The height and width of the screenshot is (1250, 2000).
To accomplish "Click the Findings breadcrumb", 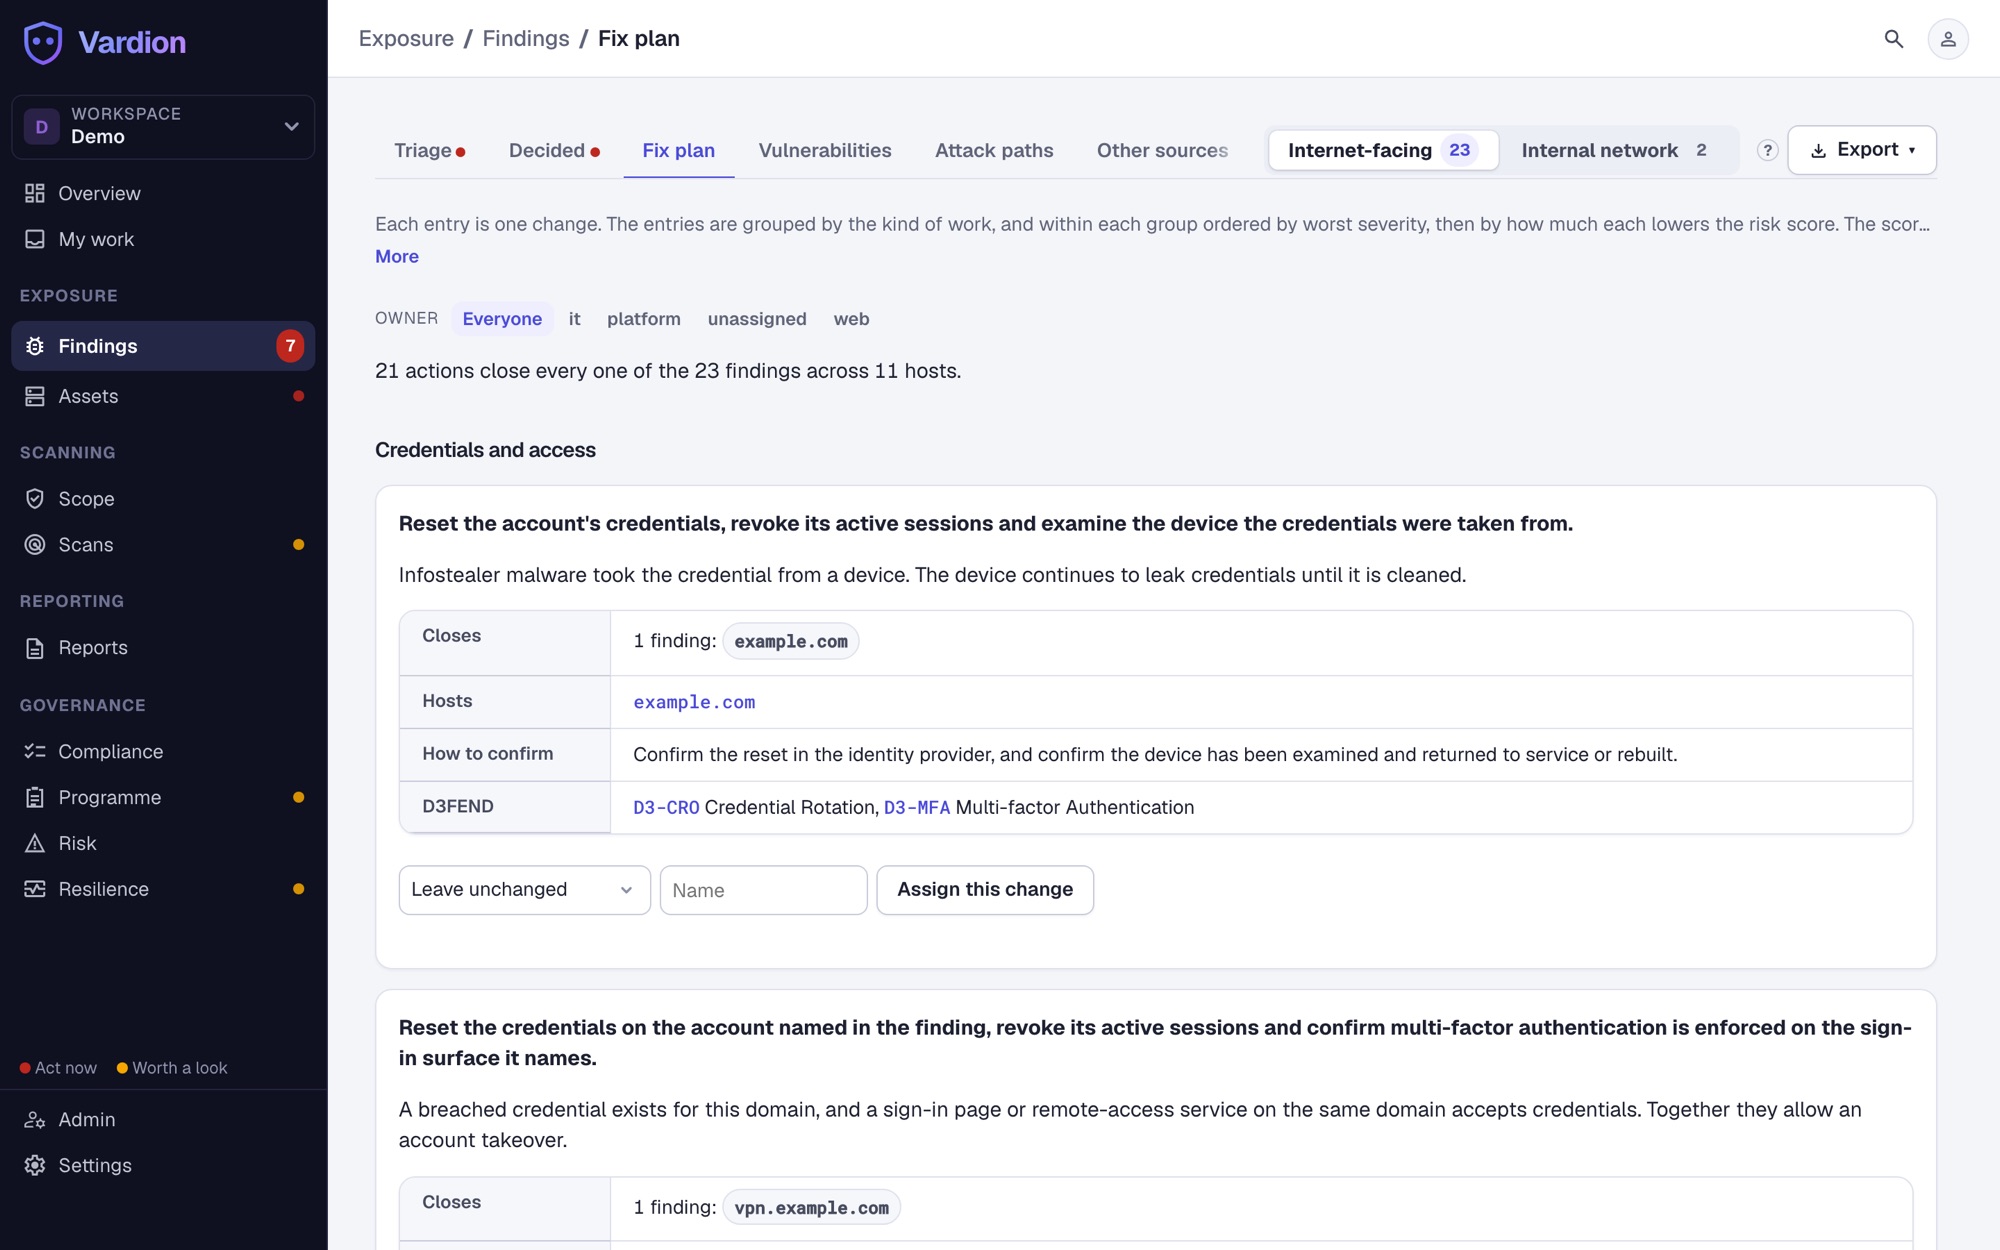I will [526, 38].
